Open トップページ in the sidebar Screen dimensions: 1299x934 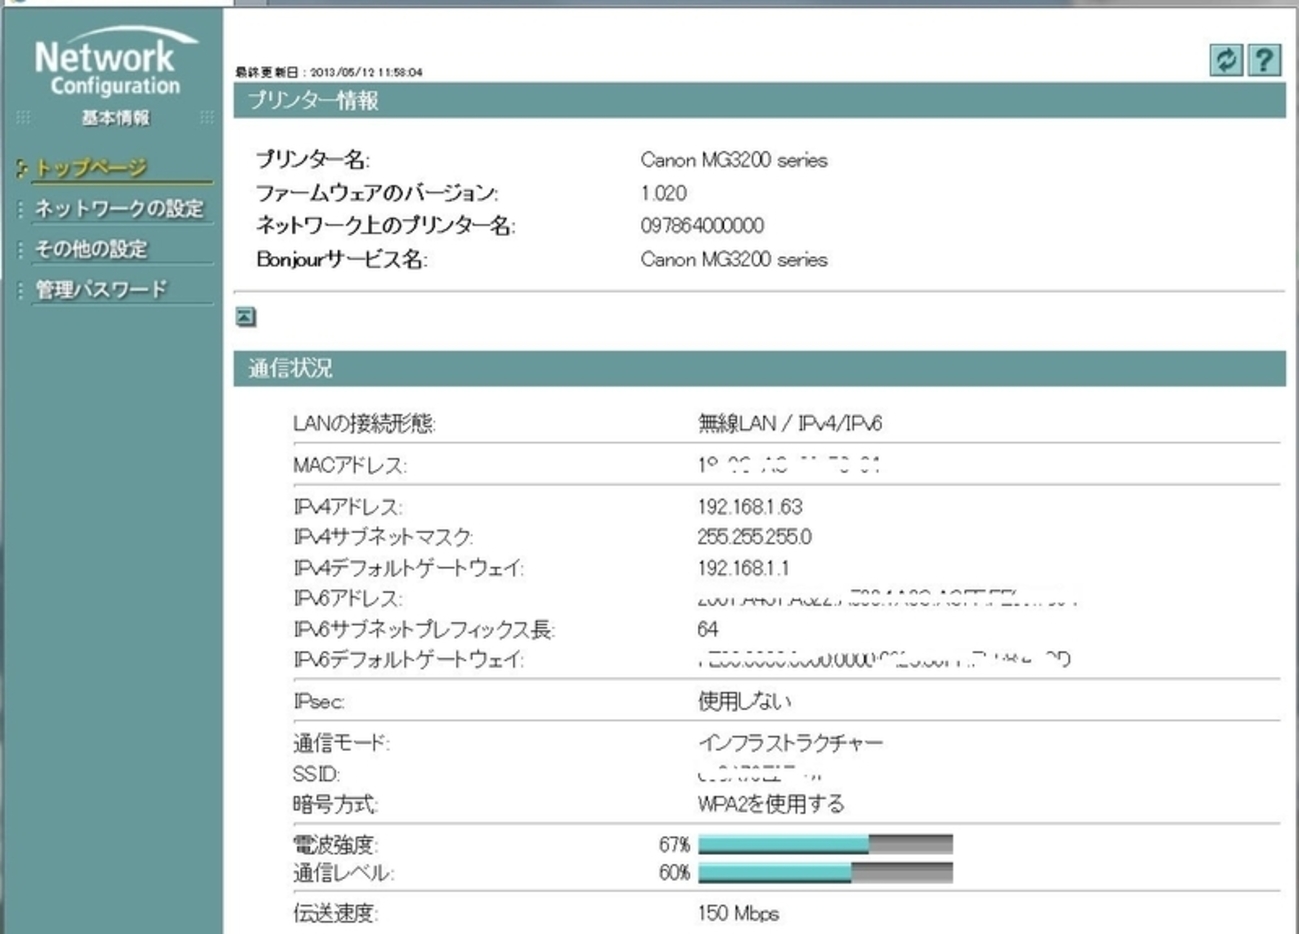91,168
